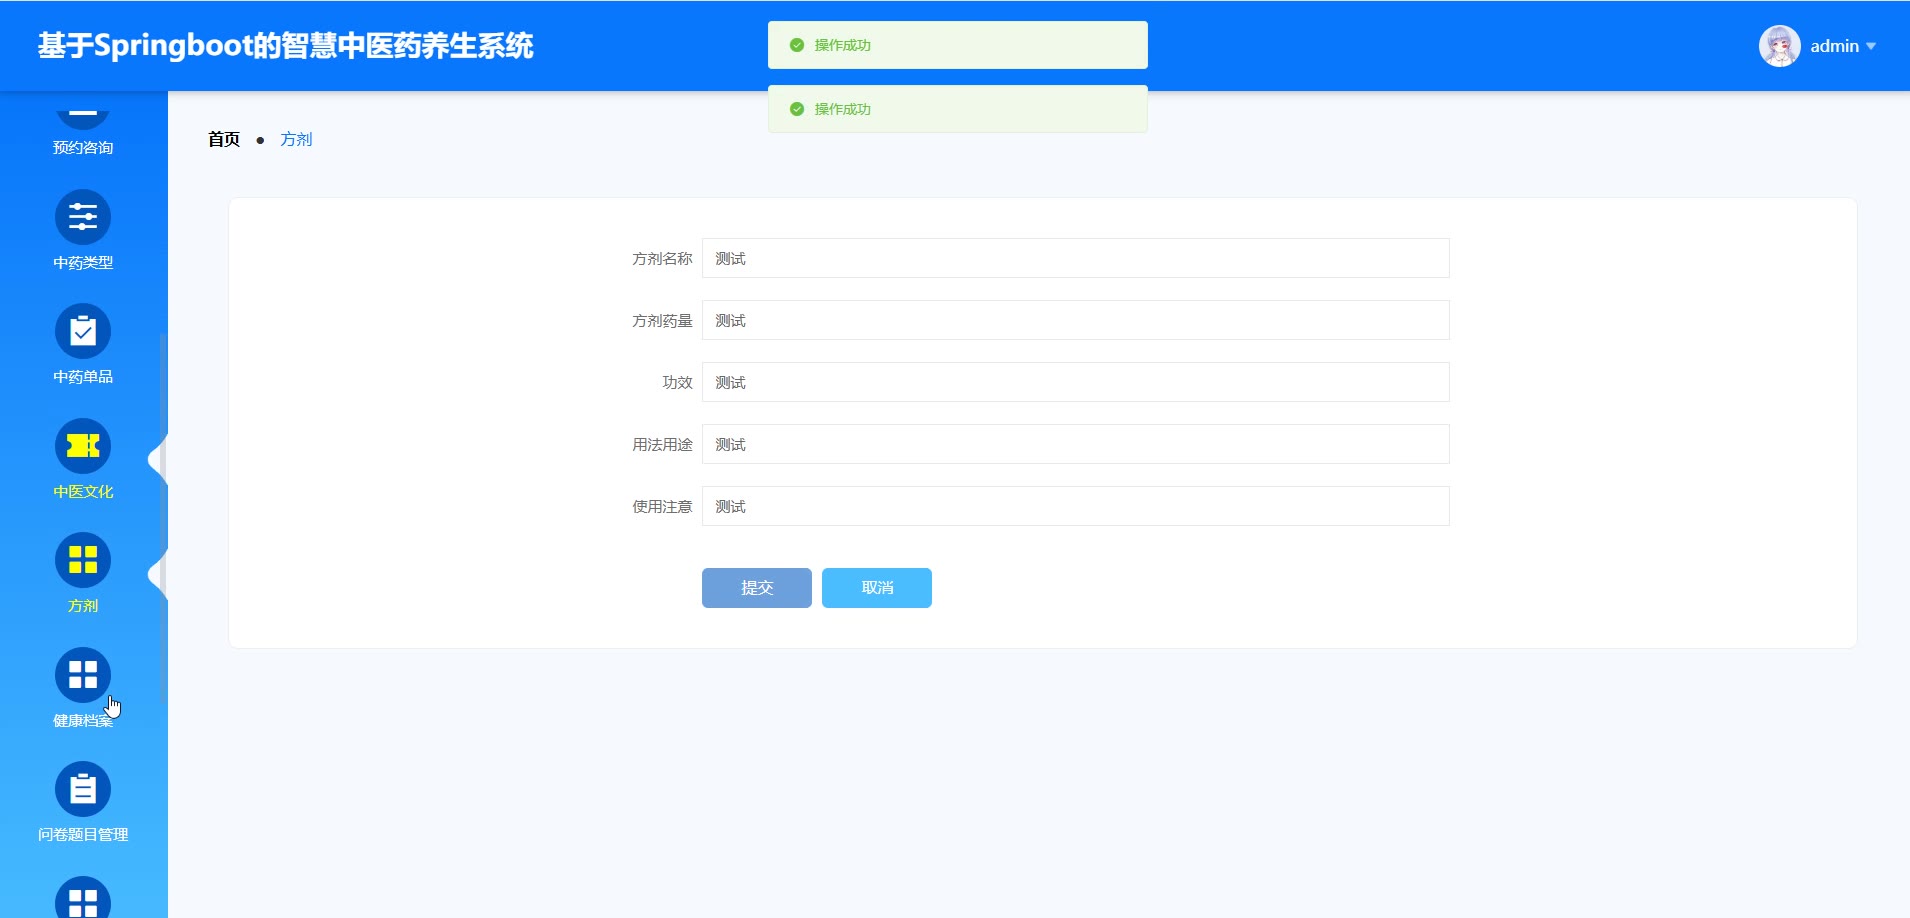Click the first 操作成功 notification text
This screenshot has width=1910, height=918.
tap(842, 45)
